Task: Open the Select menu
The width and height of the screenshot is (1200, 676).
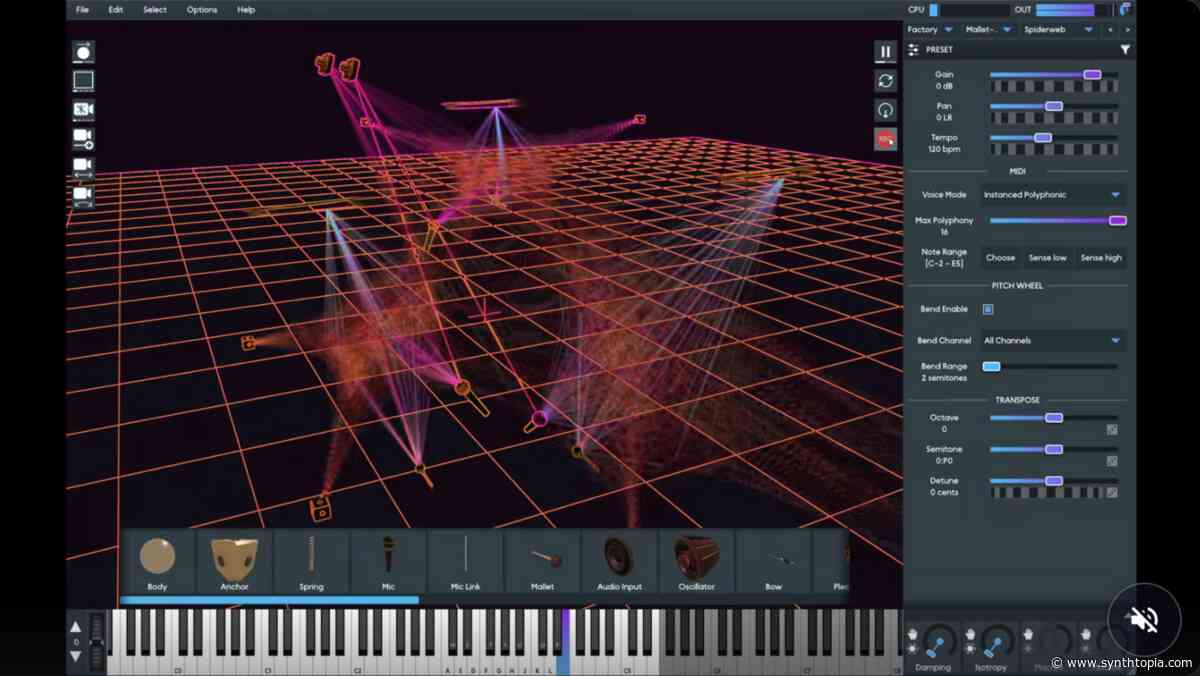Action: [x=155, y=9]
